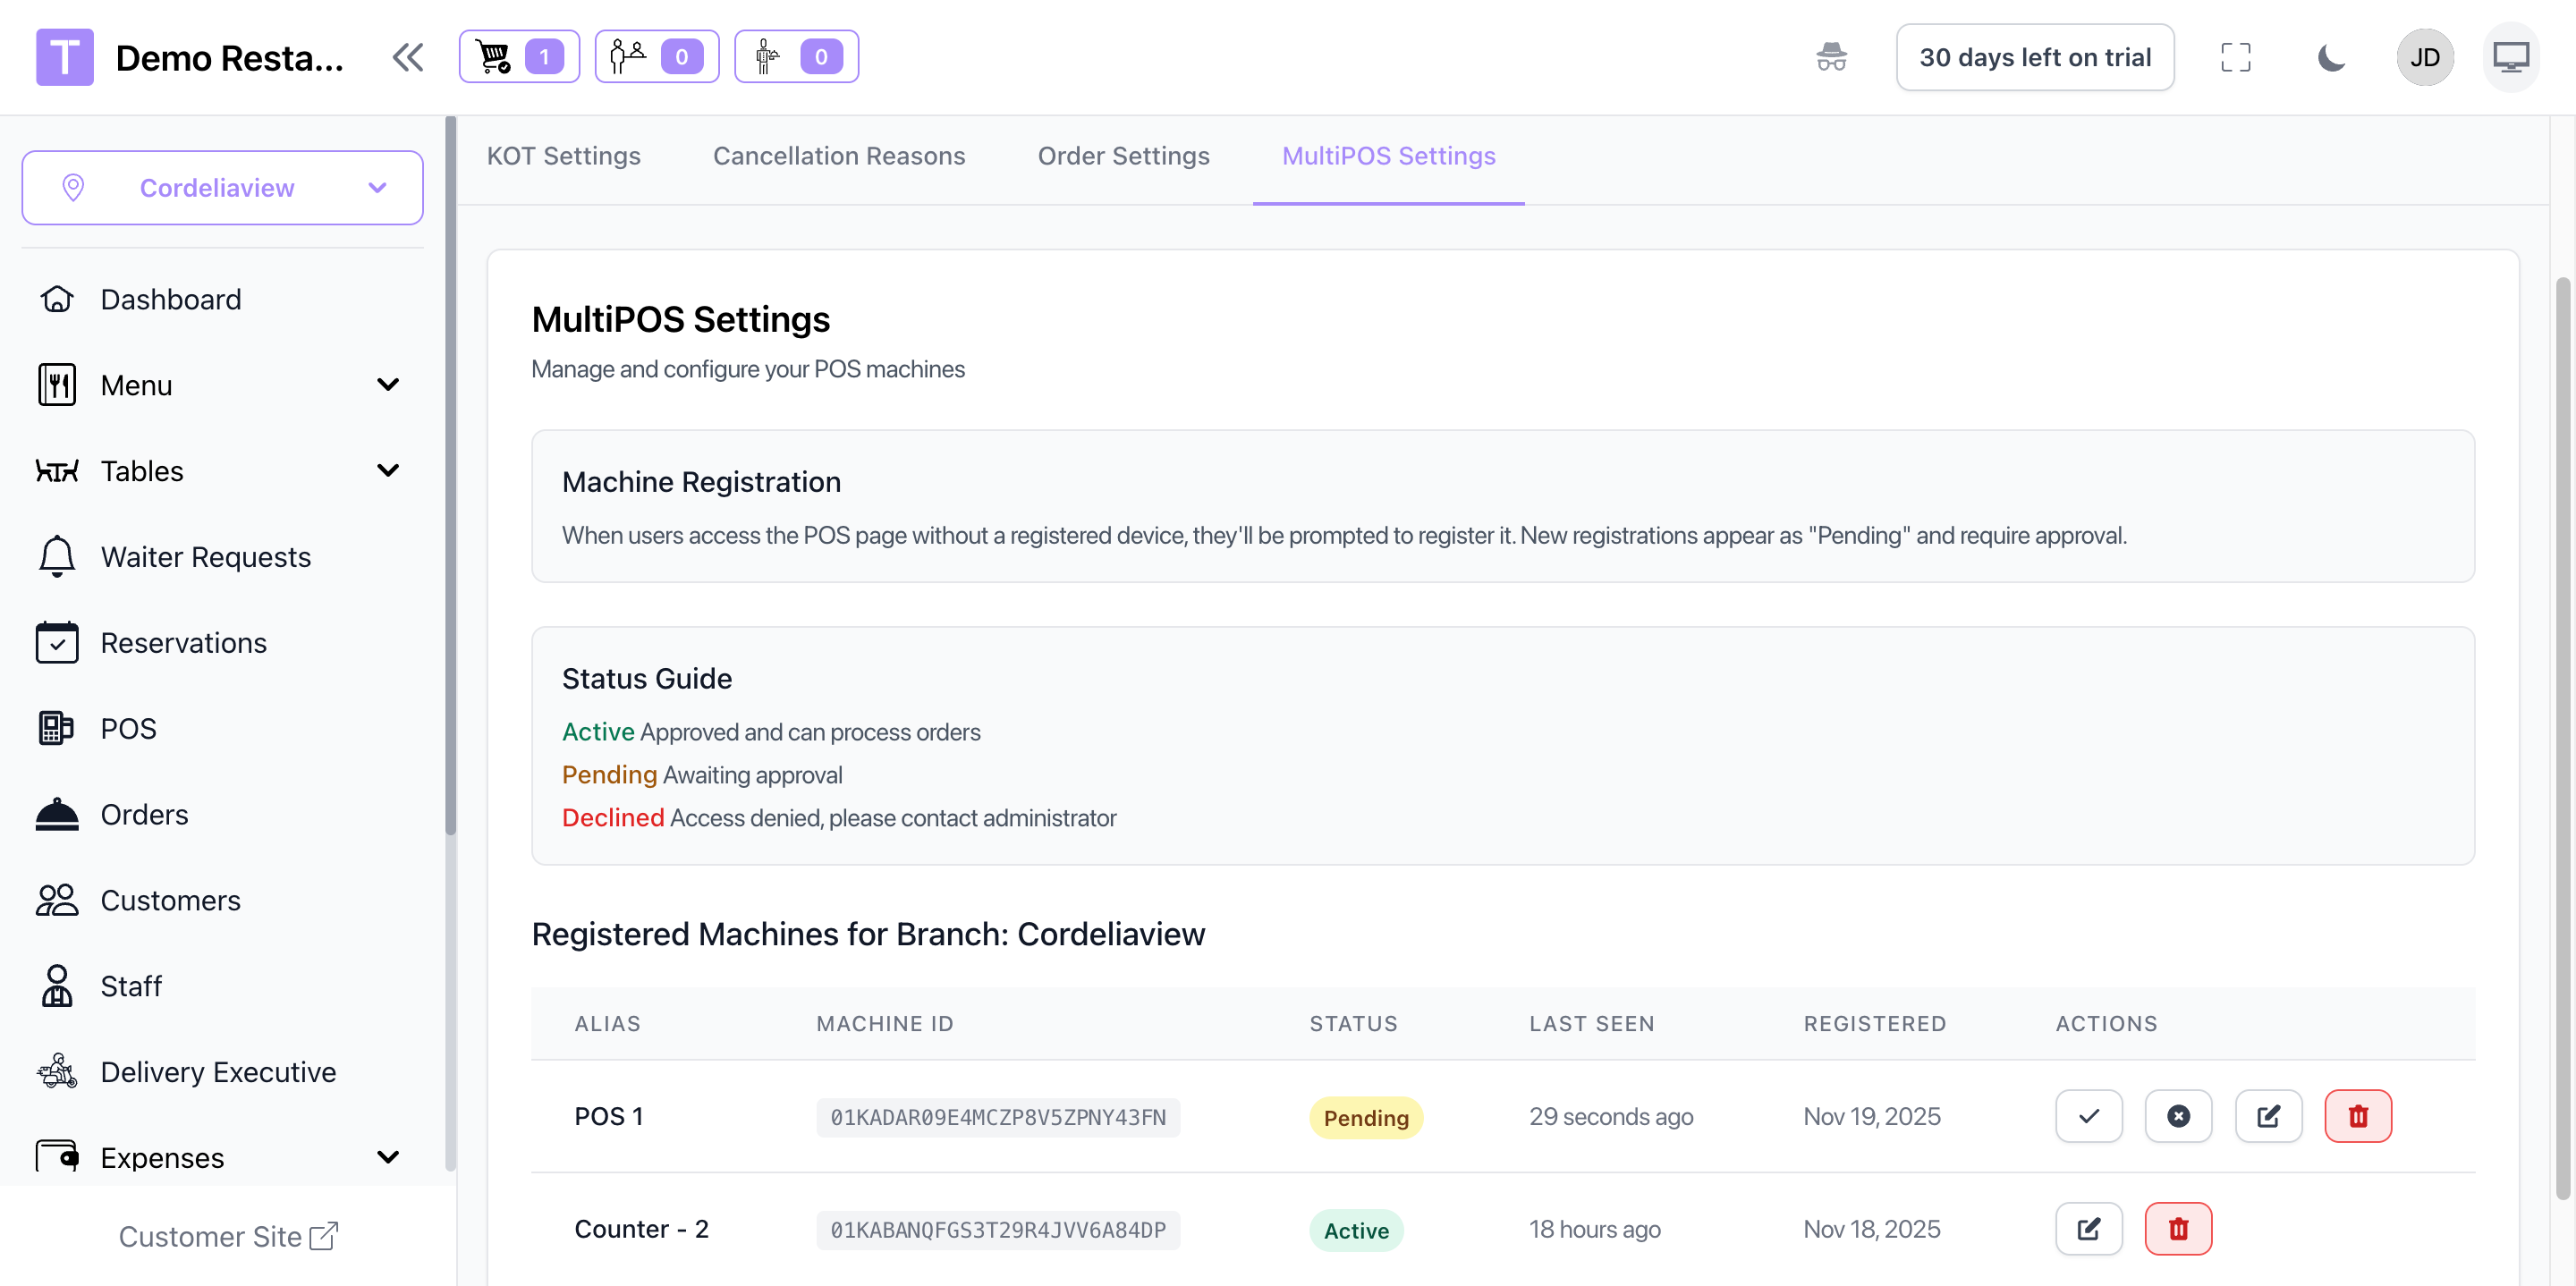Collapse the sidebar with double chevron
2576x1286 pixels.
click(407, 57)
